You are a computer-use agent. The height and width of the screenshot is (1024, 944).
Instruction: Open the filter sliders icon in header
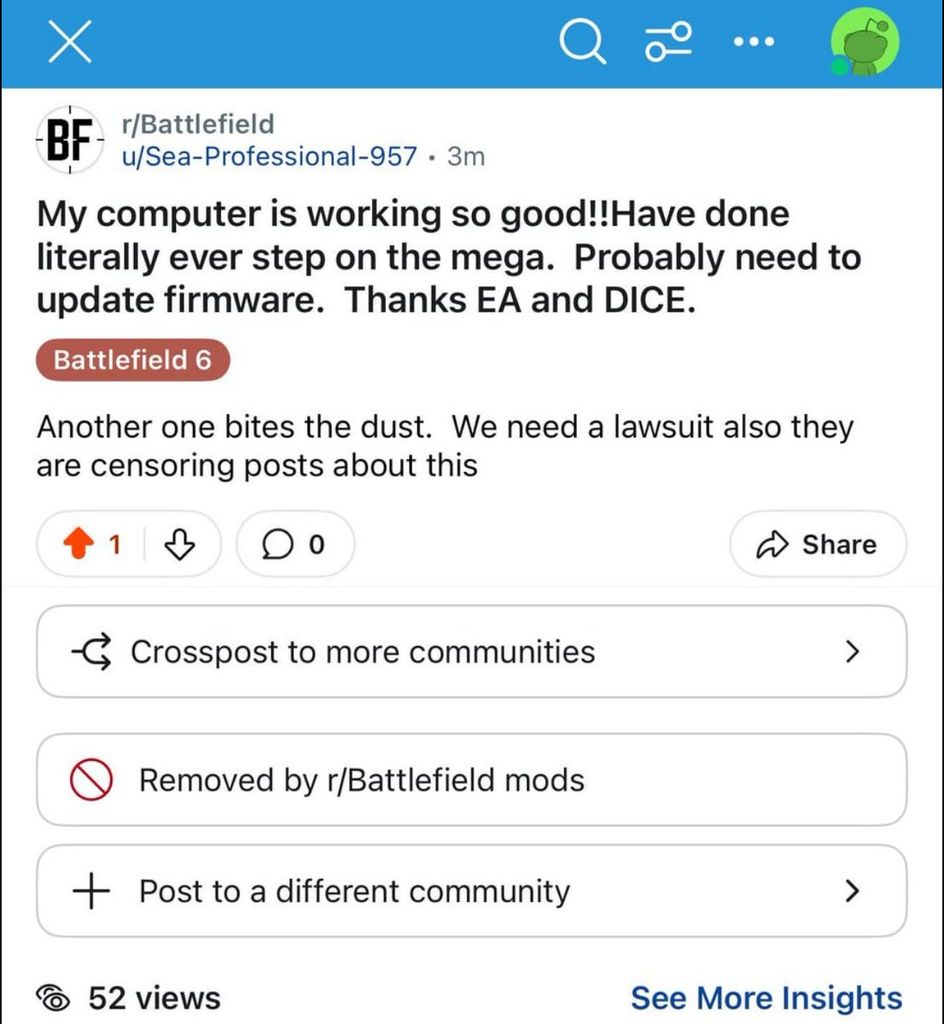tap(668, 45)
